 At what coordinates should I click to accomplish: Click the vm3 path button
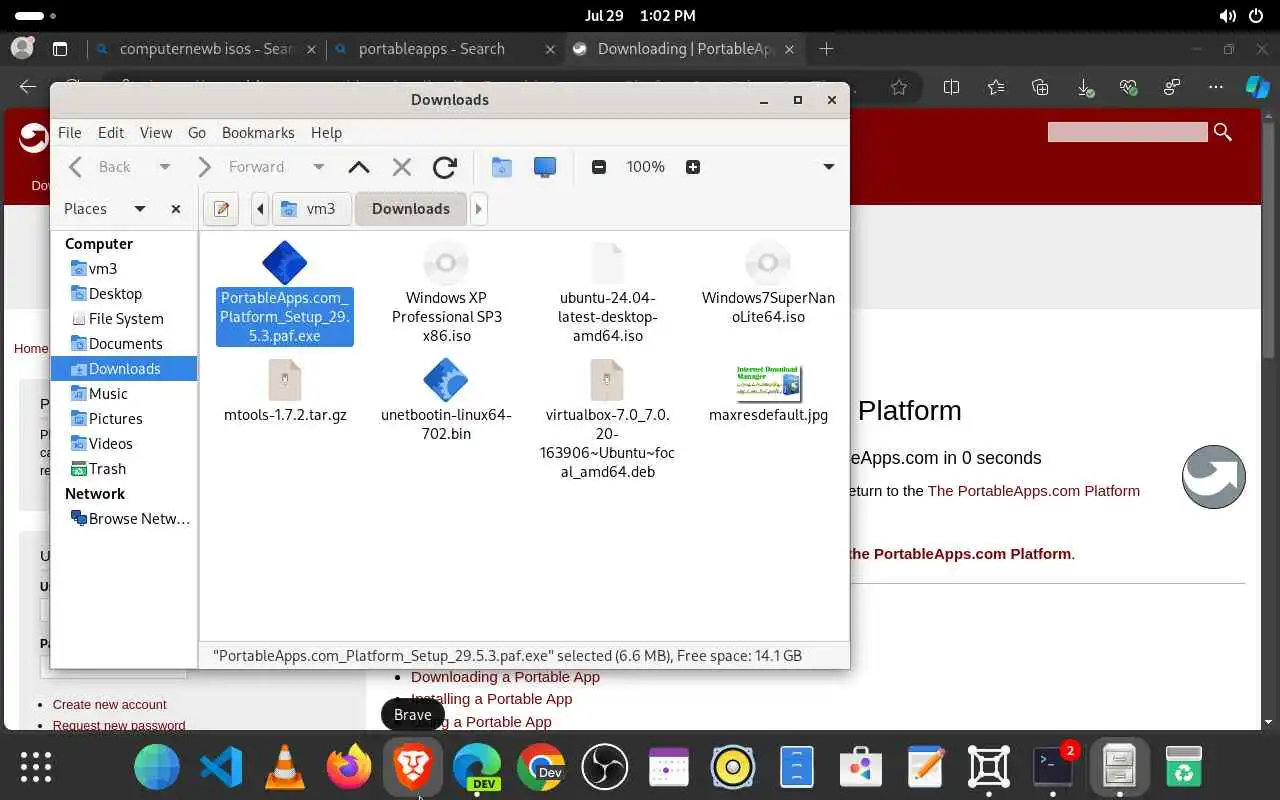click(311, 209)
